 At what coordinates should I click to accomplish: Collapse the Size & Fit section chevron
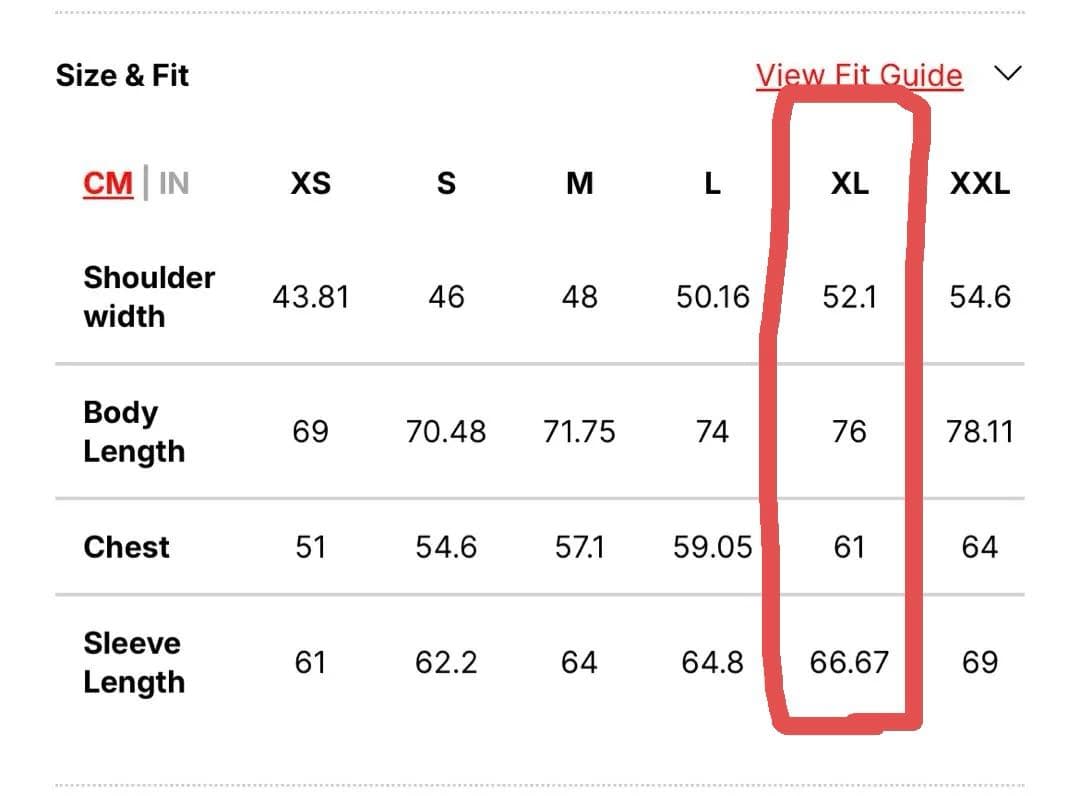coord(1008,74)
